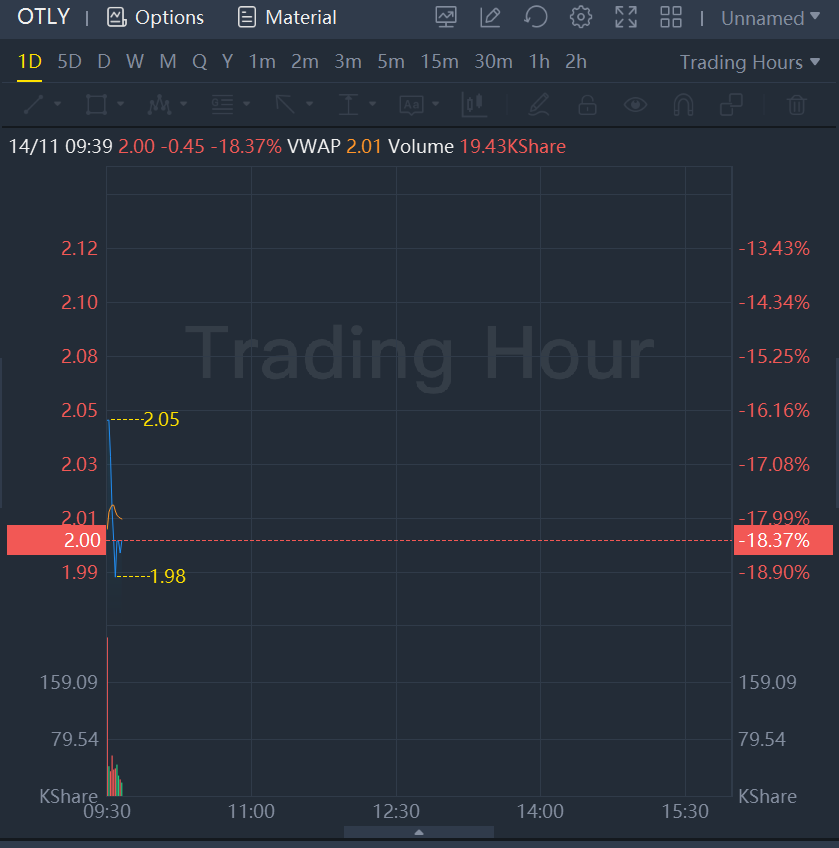The image size is (839, 848).
Task: Open the Trading Hours dropdown
Action: pyautogui.click(x=750, y=62)
